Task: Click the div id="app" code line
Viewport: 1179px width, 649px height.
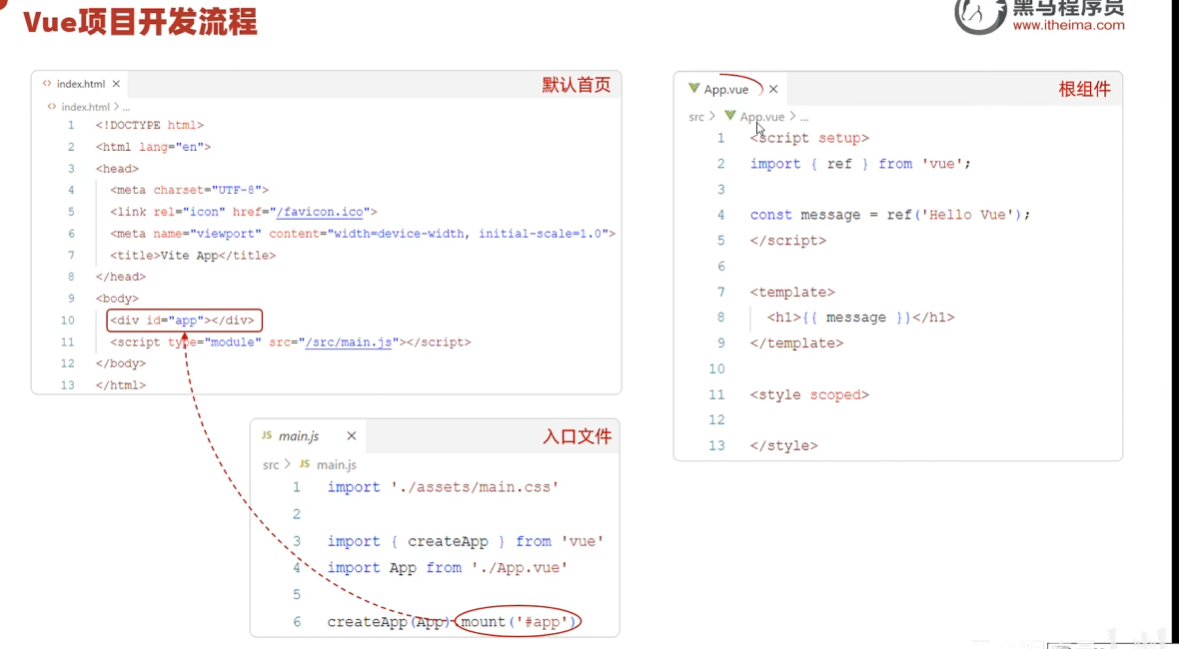Action: [x=185, y=320]
